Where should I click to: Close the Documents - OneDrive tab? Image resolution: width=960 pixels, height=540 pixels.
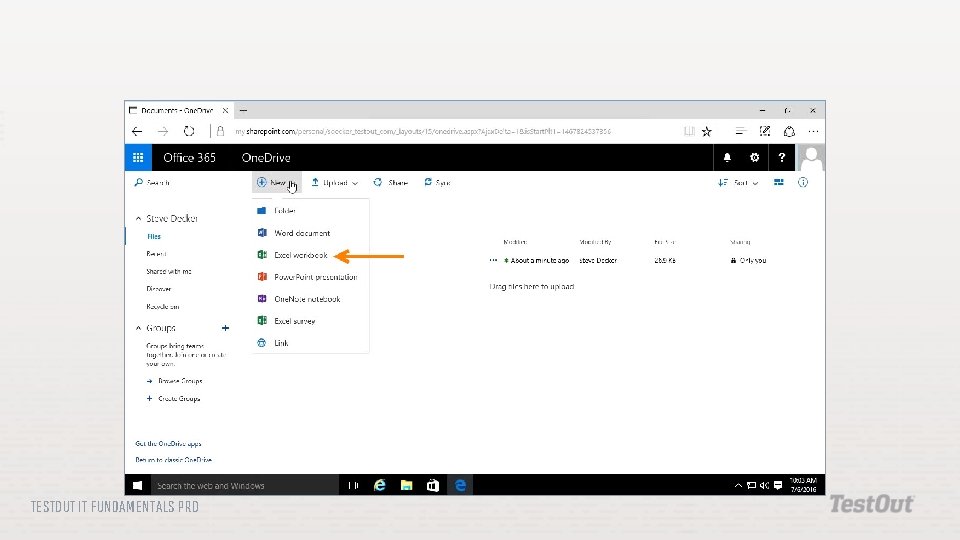coord(225,111)
